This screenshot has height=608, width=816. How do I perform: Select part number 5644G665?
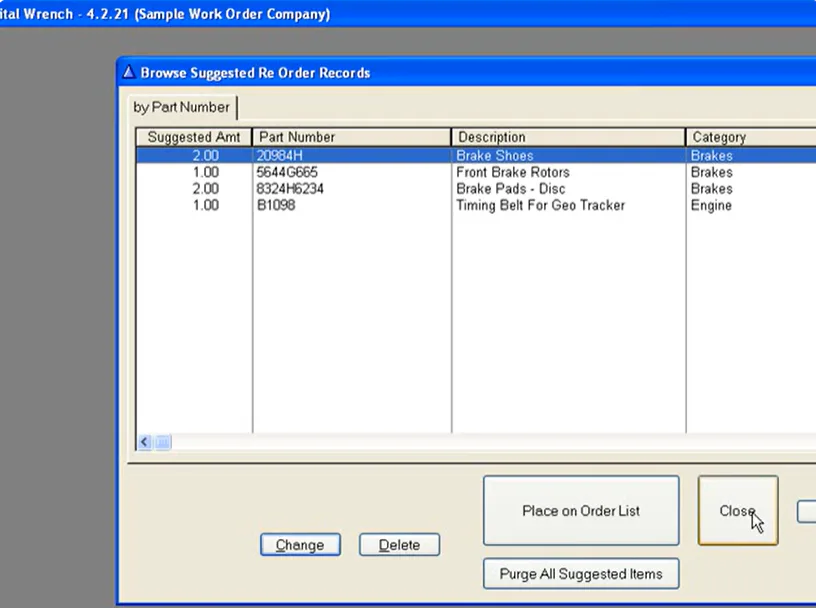pos(287,172)
